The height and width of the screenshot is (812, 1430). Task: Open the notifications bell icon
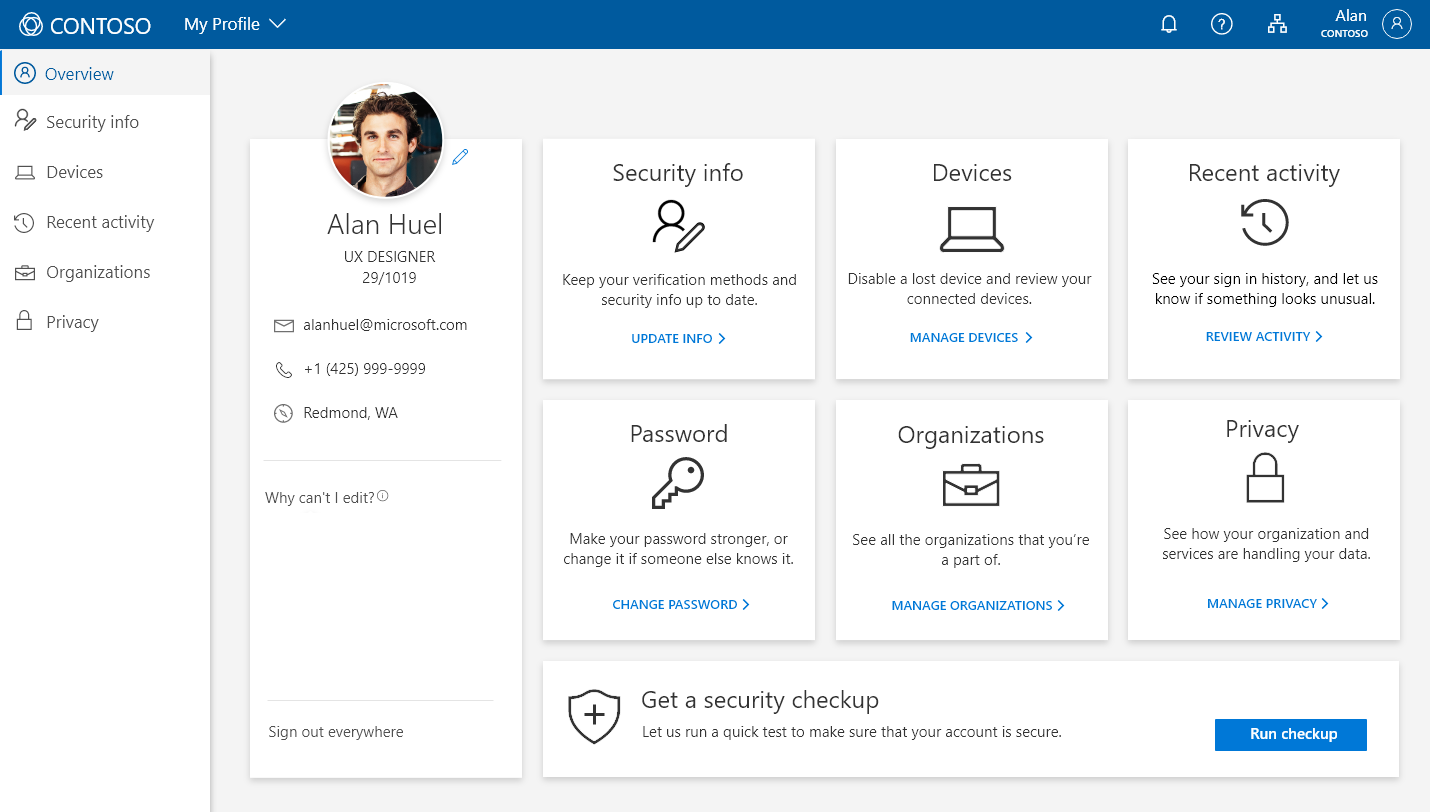point(1168,25)
